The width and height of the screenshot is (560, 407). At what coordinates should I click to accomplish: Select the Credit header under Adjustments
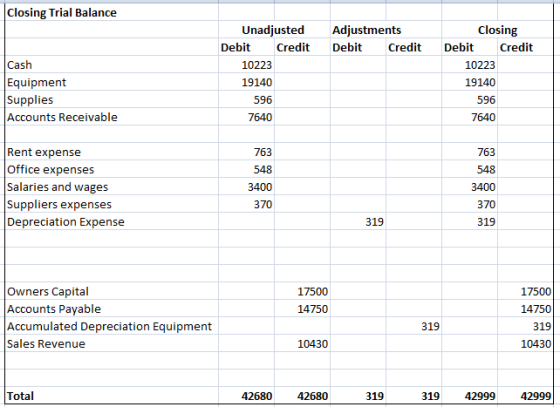point(405,47)
